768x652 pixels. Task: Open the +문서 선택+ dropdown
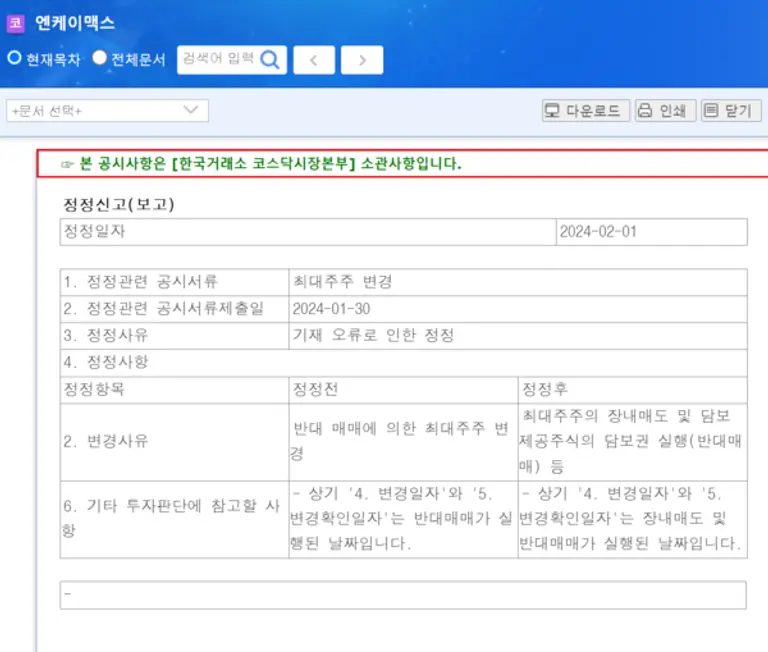107,111
